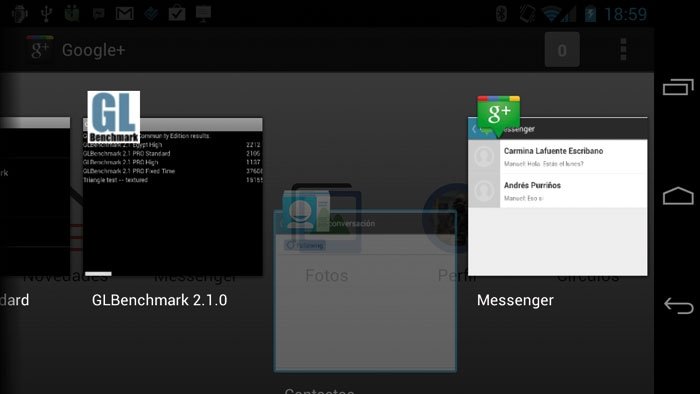
Task: Tap the checkmark shopping bag notification icon
Action: pos(177,13)
